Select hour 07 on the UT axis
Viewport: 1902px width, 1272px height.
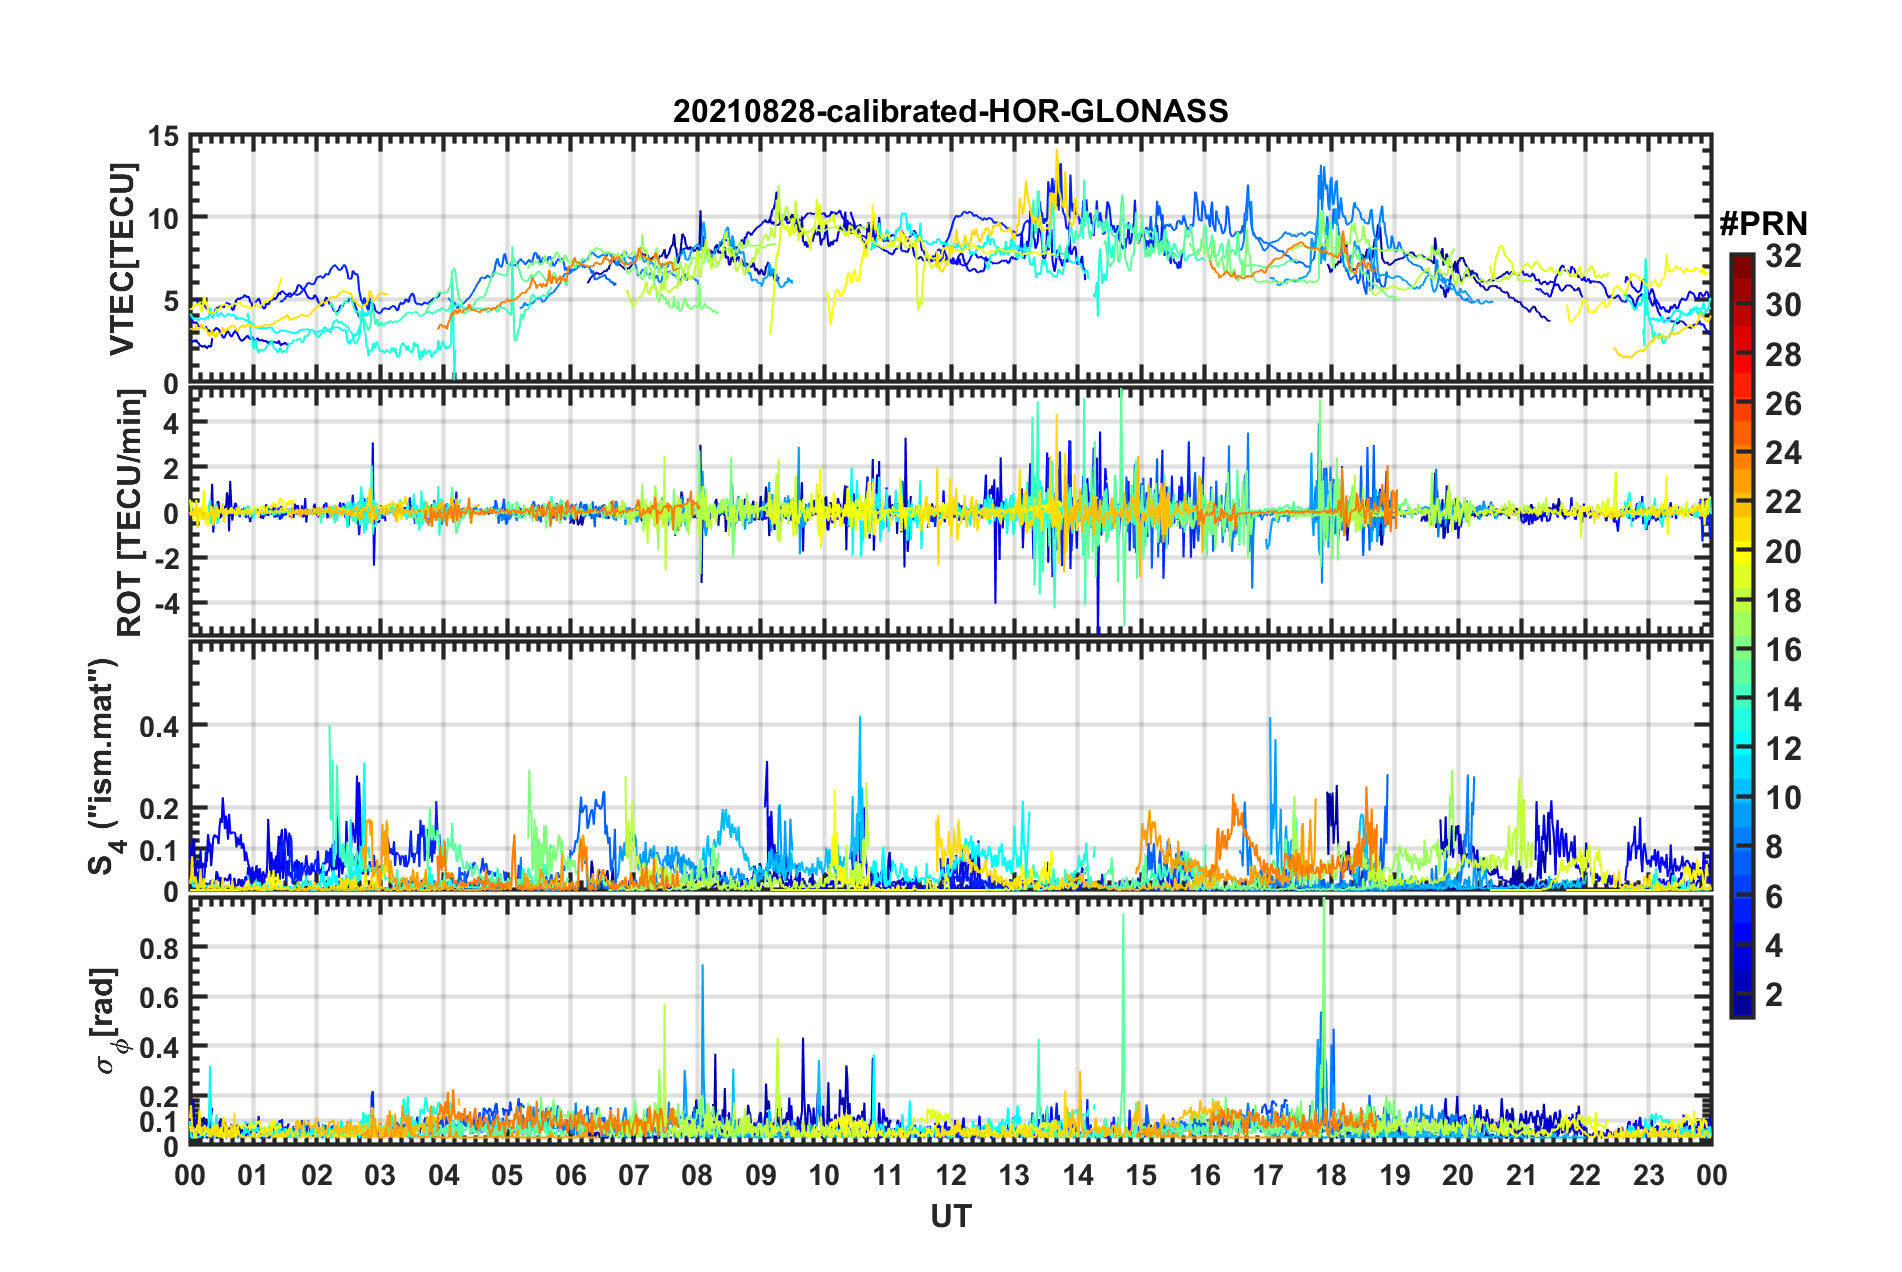point(634,1175)
